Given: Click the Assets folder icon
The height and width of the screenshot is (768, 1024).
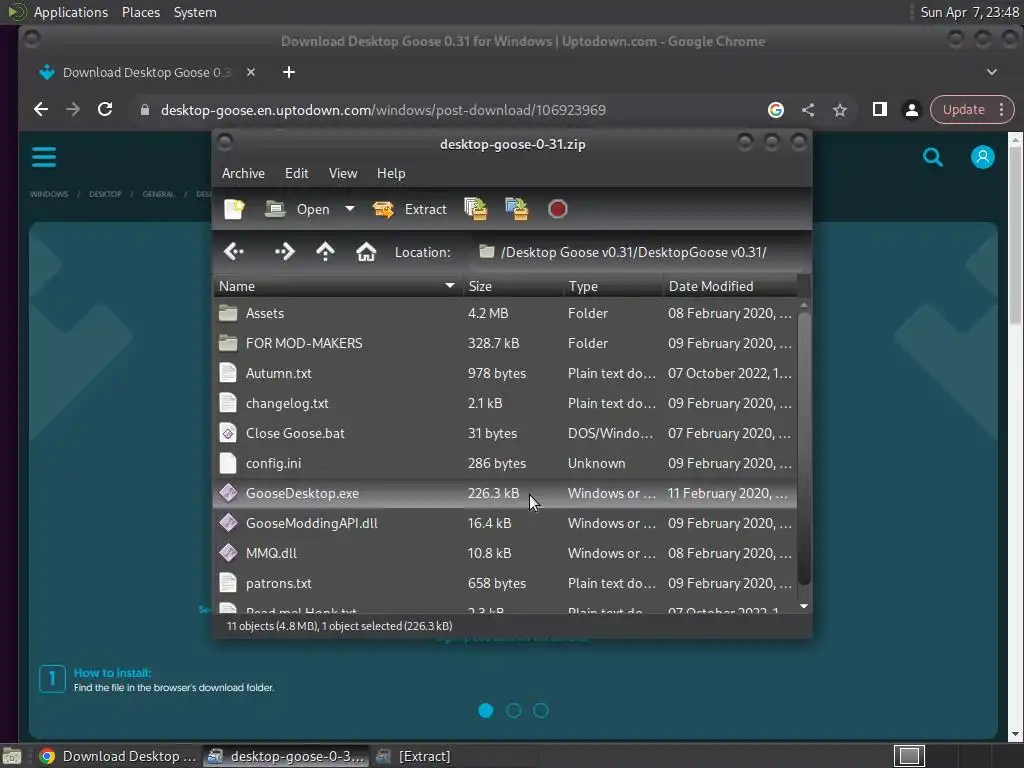Looking at the screenshot, I should [228, 313].
